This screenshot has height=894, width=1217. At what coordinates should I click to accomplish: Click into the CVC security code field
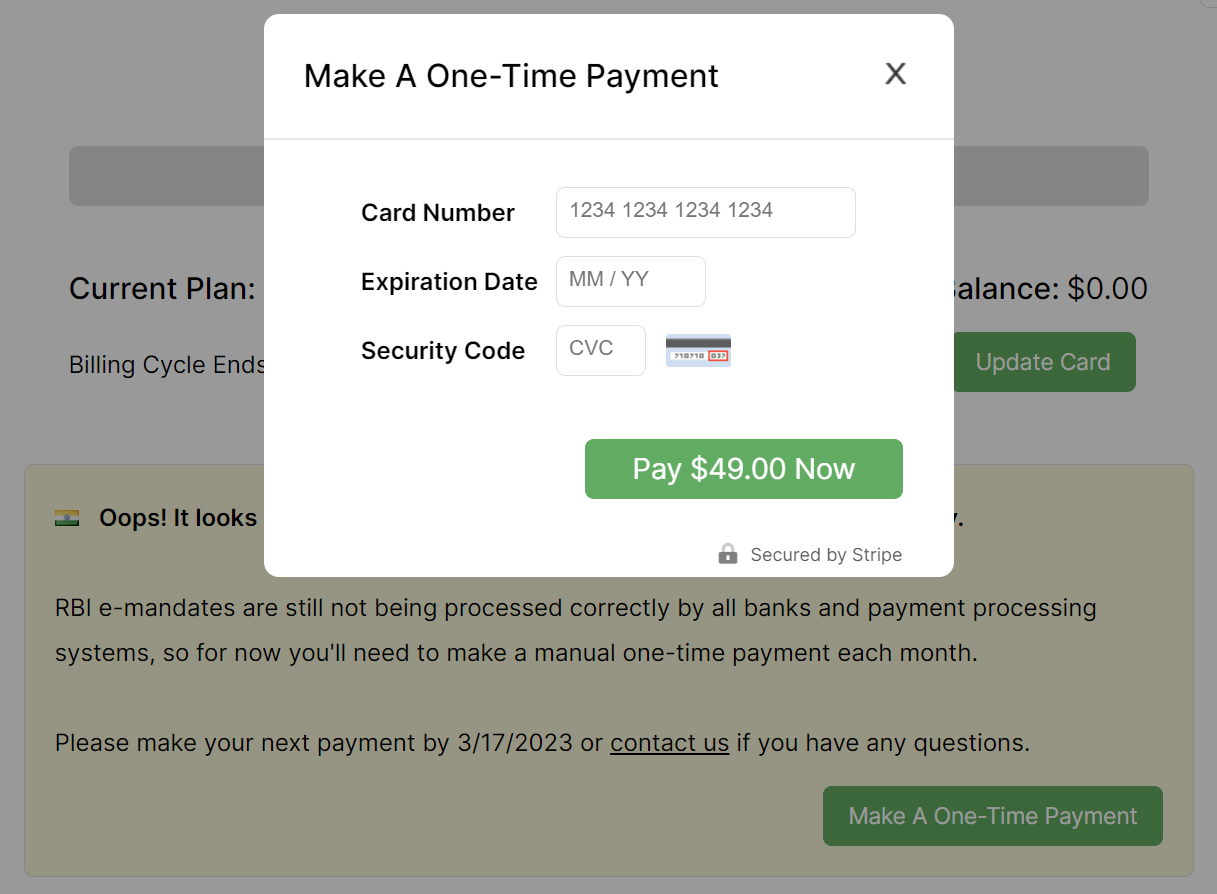(600, 351)
